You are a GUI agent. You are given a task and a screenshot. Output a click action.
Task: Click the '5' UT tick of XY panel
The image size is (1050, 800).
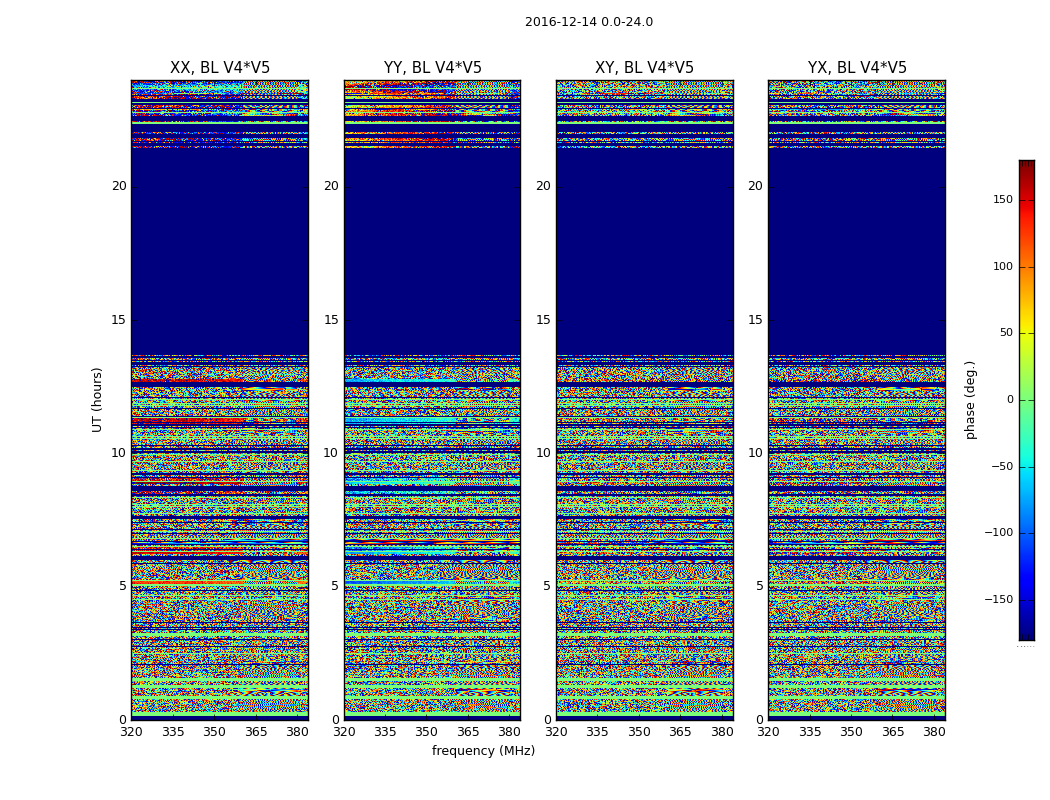(x=548, y=586)
